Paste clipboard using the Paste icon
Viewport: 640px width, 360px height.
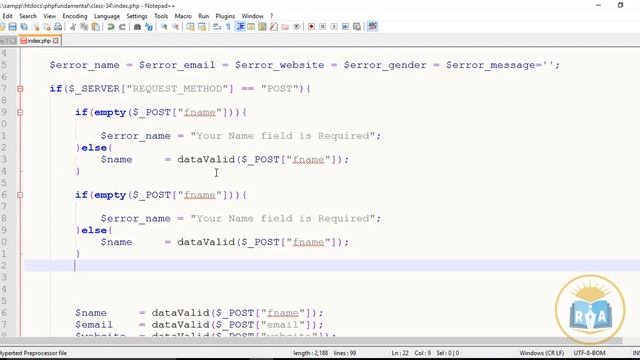tap(96, 27)
